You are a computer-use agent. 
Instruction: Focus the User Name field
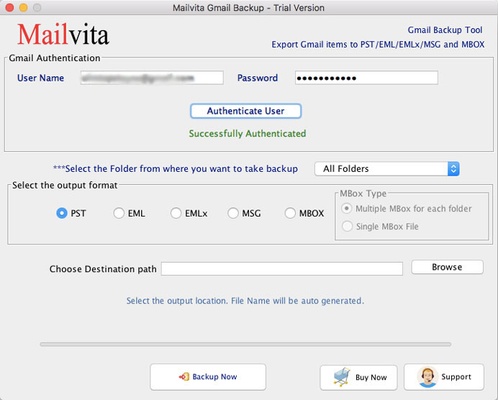point(152,78)
